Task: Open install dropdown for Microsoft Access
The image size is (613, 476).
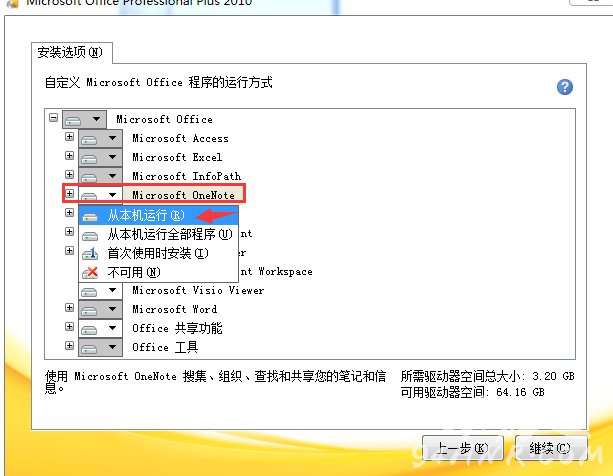Action: 100,138
